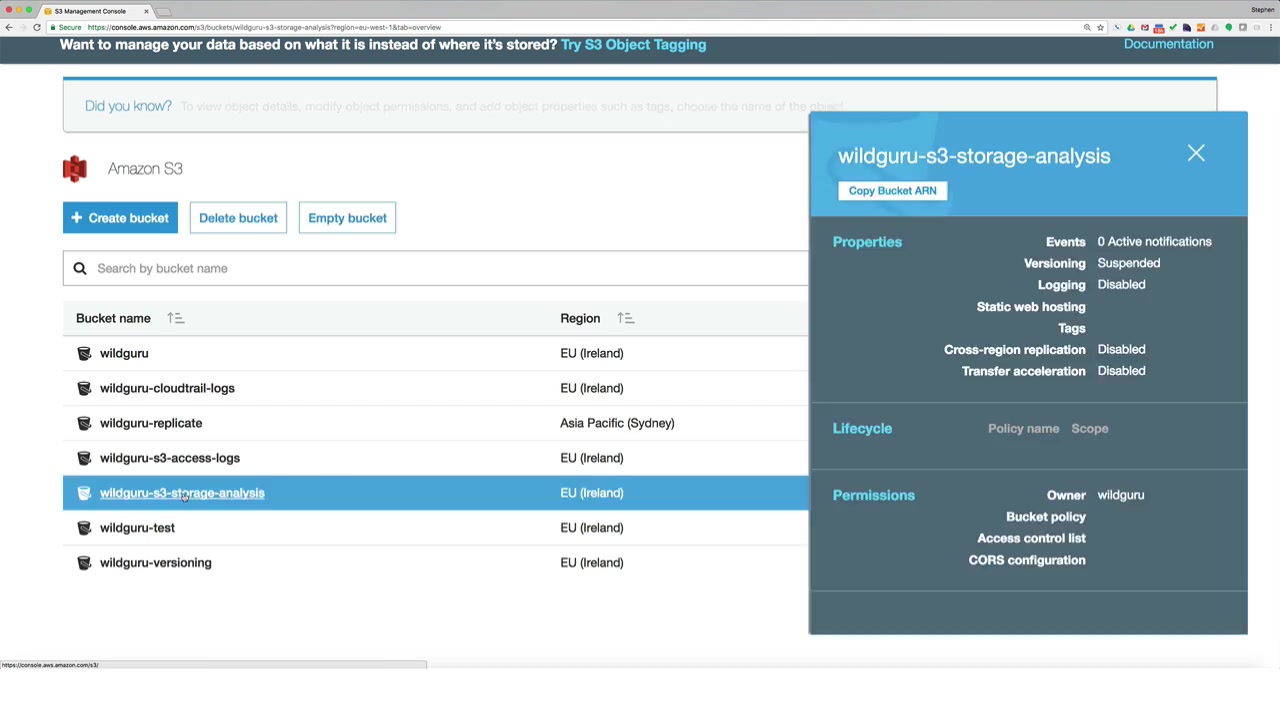Click the Versioning Suspended value
Viewport: 1280px width, 720px height.
(x=1129, y=263)
